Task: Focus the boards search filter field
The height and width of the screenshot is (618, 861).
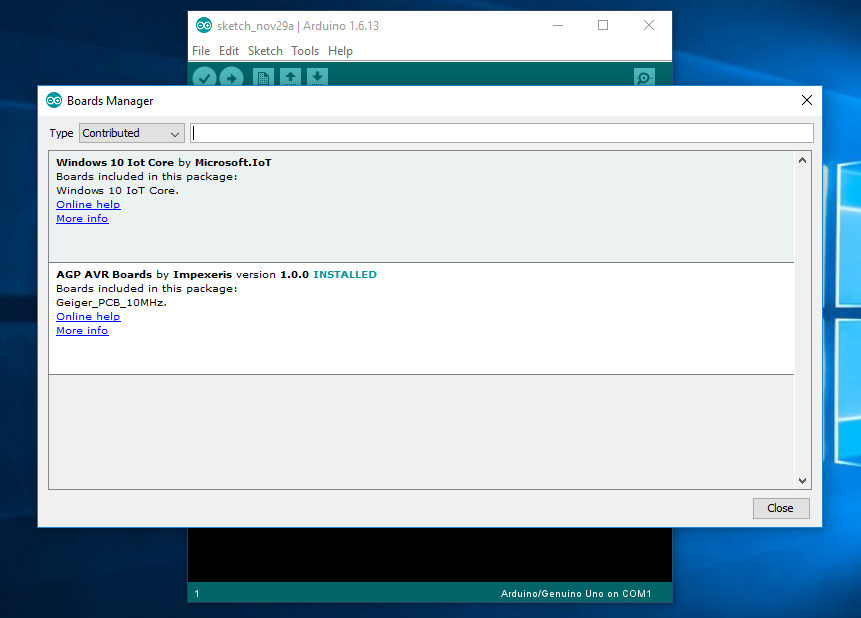Action: click(502, 133)
